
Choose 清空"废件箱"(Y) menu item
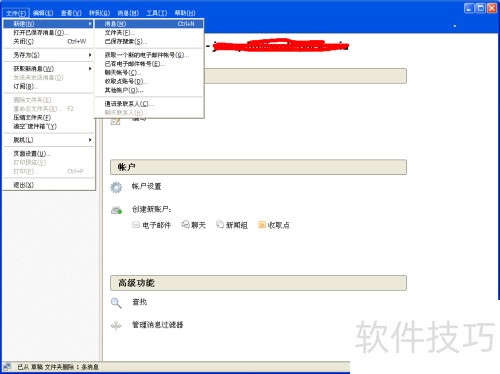point(49,126)
